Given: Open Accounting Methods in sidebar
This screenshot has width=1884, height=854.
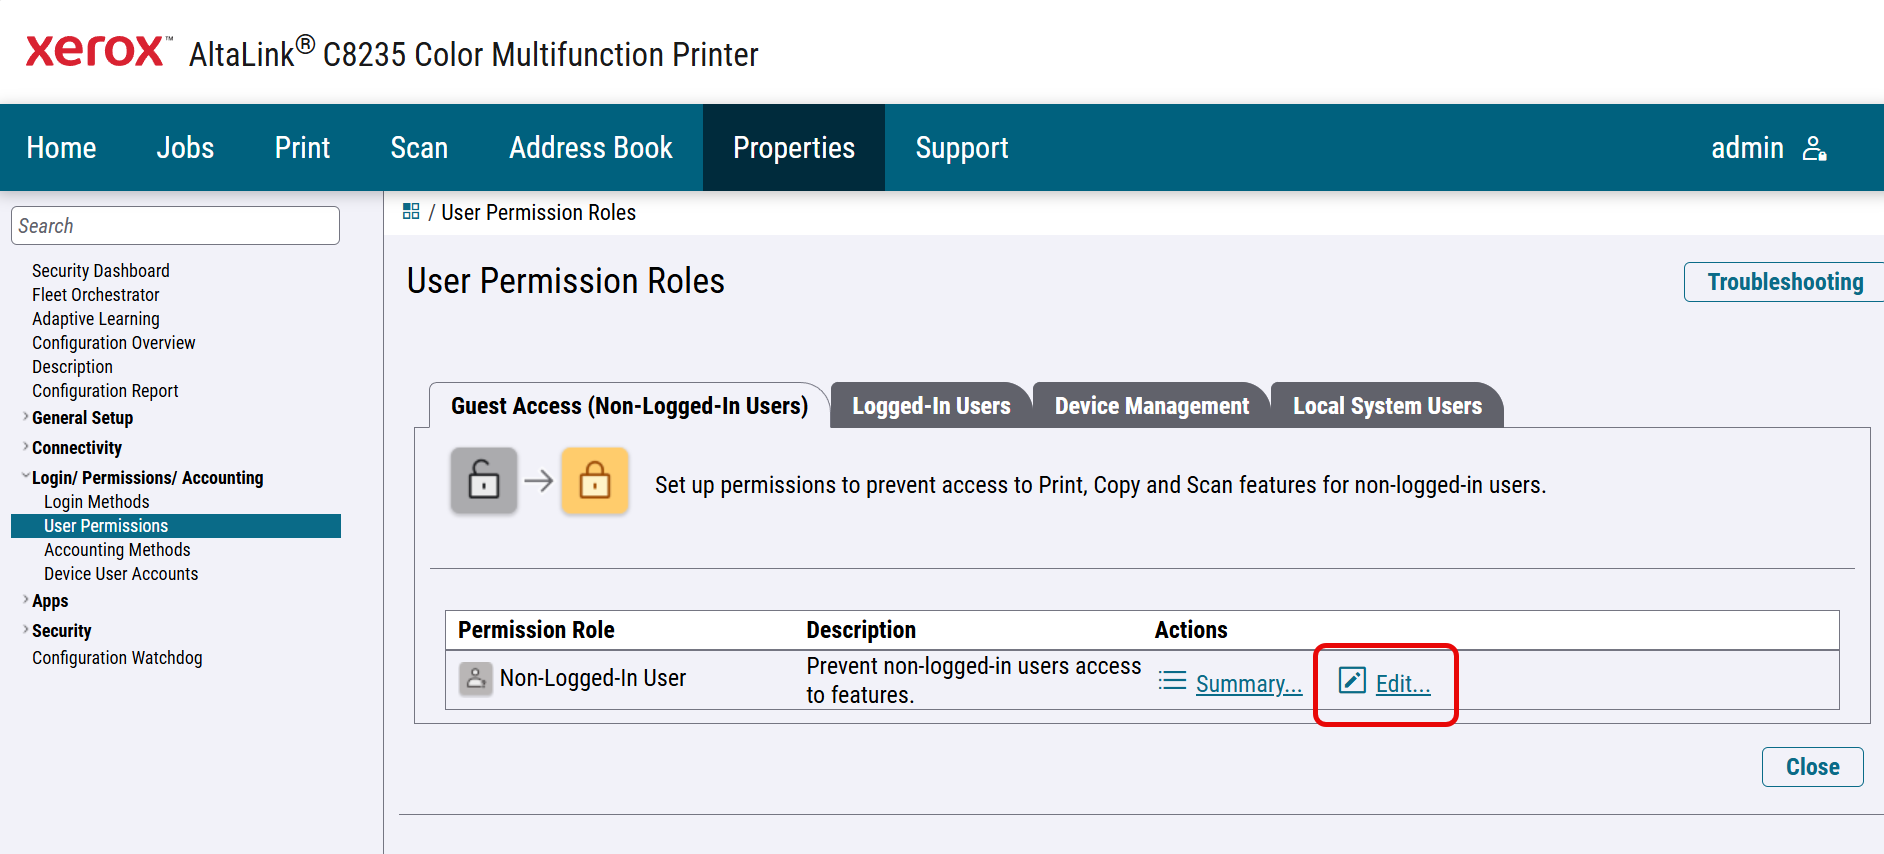Looking at the screenshot, I should (x=117, y=550).
